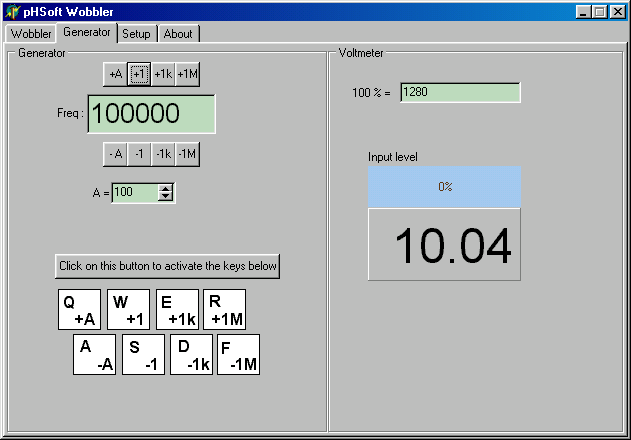Click the A value field showing 100
The width and height of the screenshot is (631, 440).
(135, 192)
